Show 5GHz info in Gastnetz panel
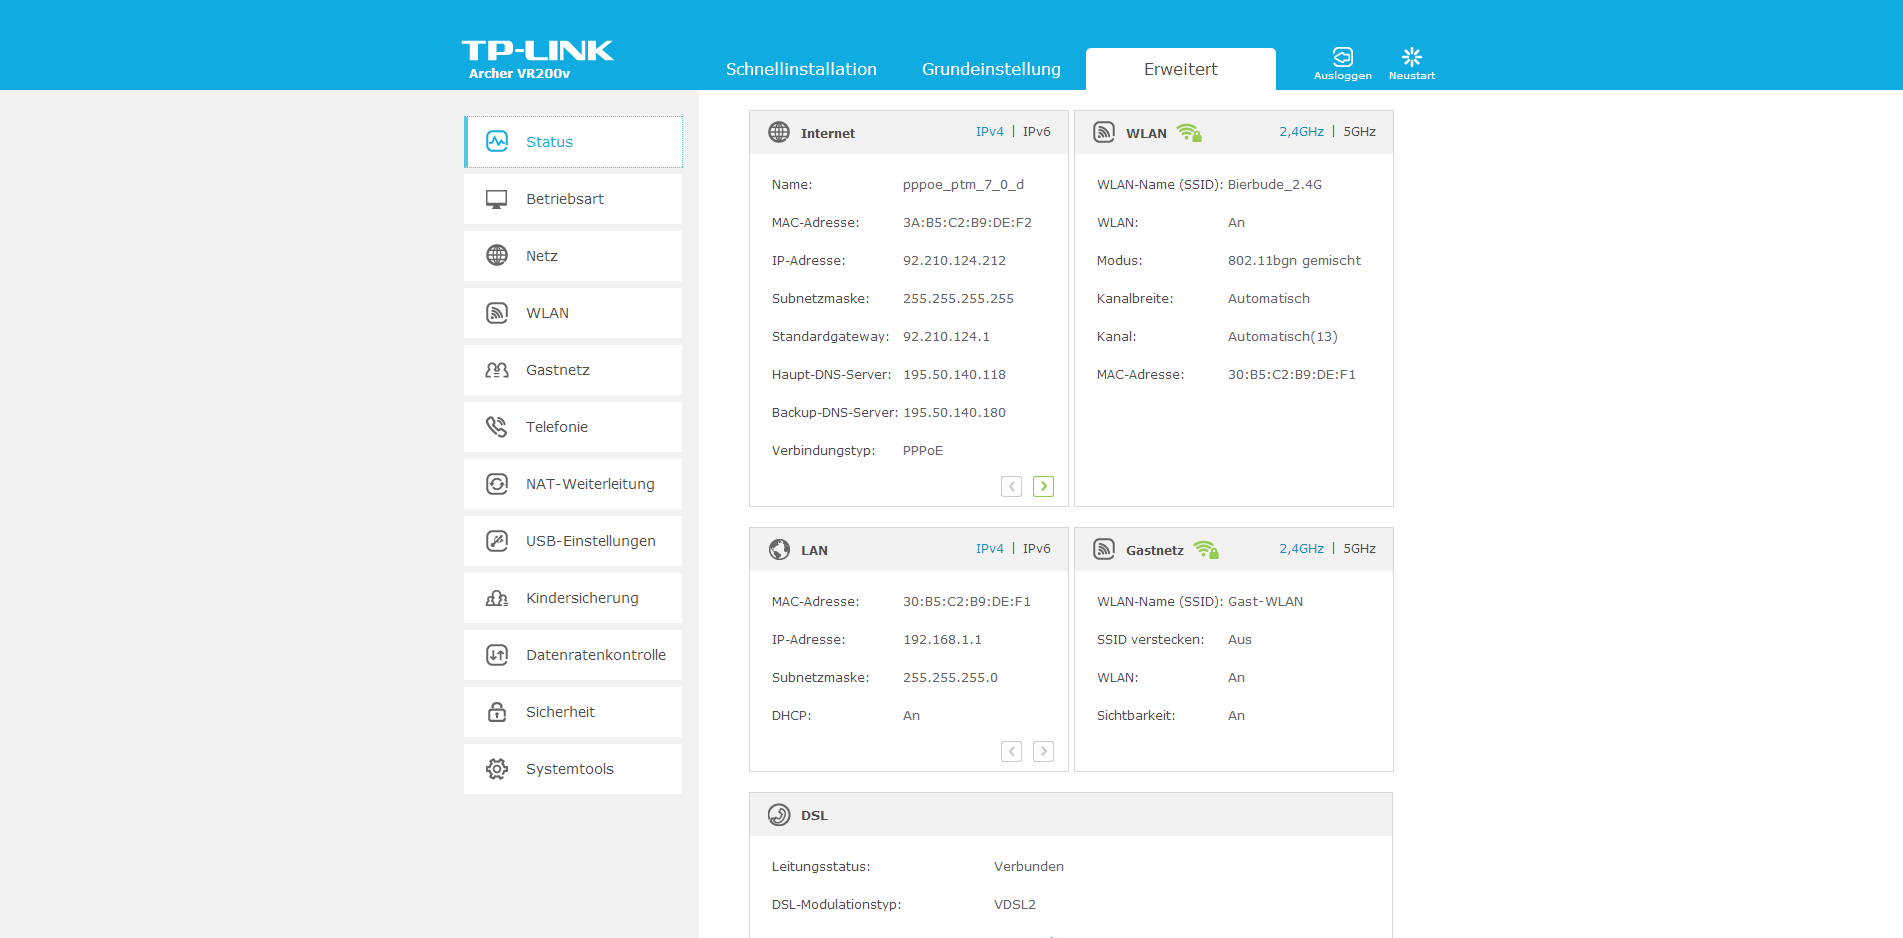Image resolution: width=1903 pixels, height=938 pixels. [1359, 549]
